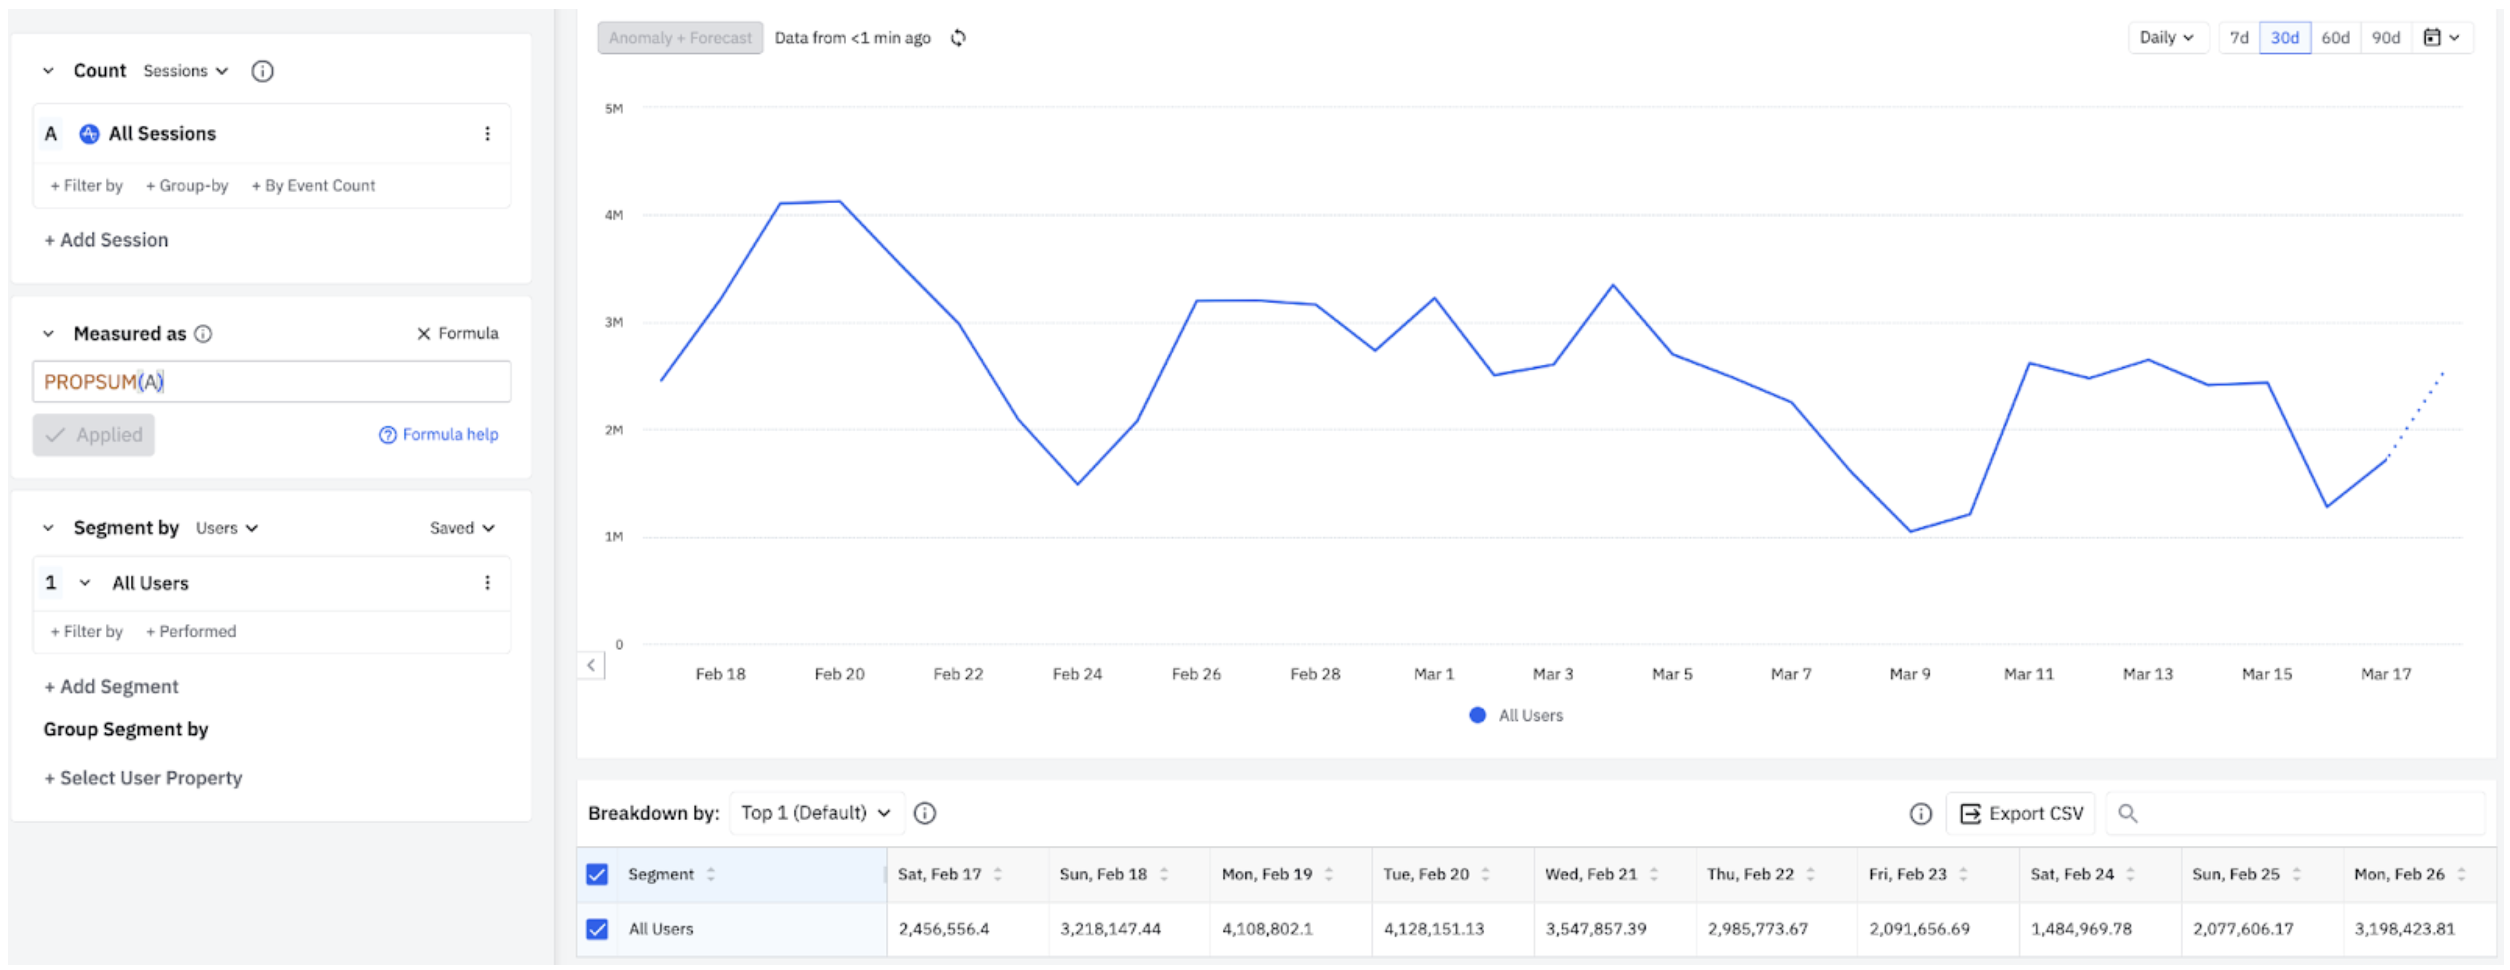
Task: Click info icon beside Measured as
Action: [203, 334]
